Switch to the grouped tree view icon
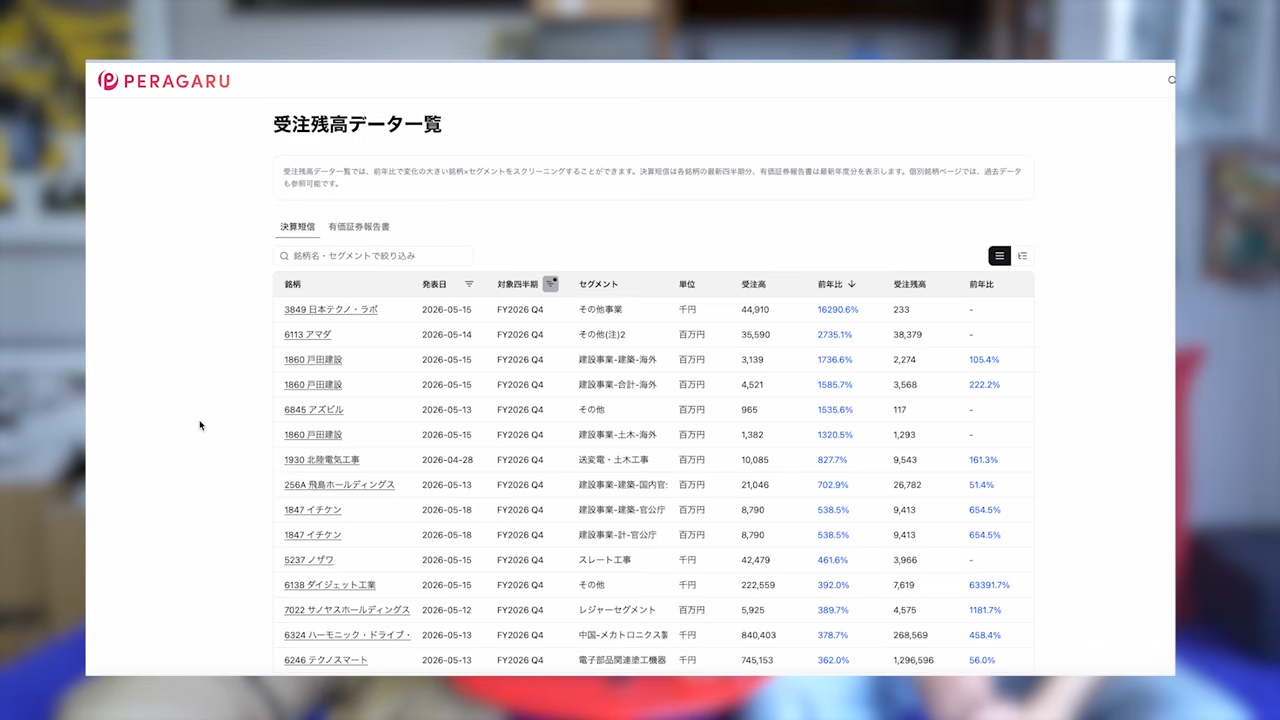 pyautogui.click(x=1022, y=256)
